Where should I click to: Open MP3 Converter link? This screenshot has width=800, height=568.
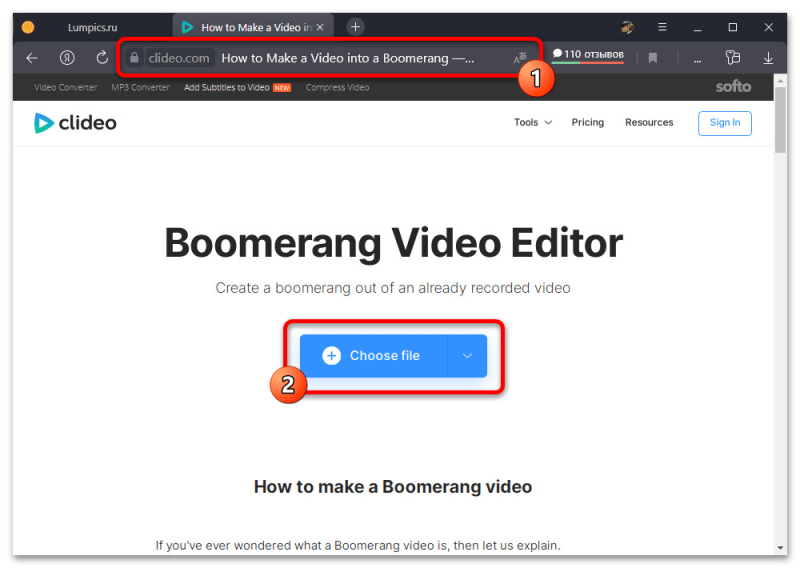coord(140,87)
